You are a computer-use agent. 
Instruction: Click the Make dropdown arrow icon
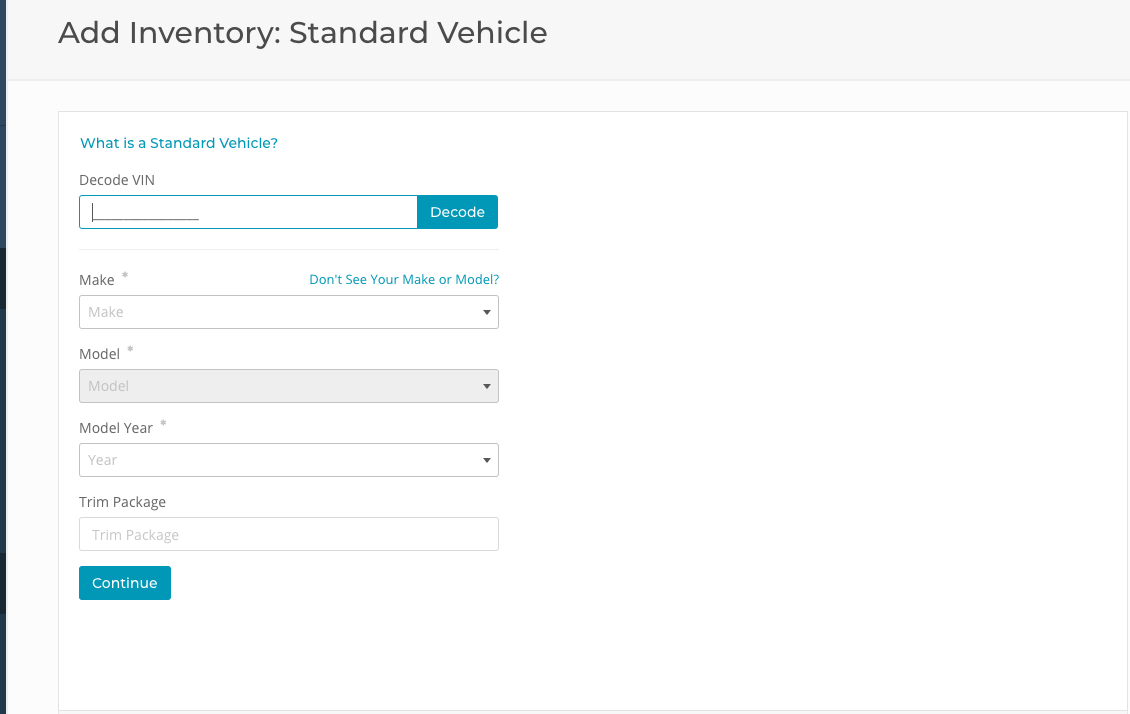click(x=486, y=313)
